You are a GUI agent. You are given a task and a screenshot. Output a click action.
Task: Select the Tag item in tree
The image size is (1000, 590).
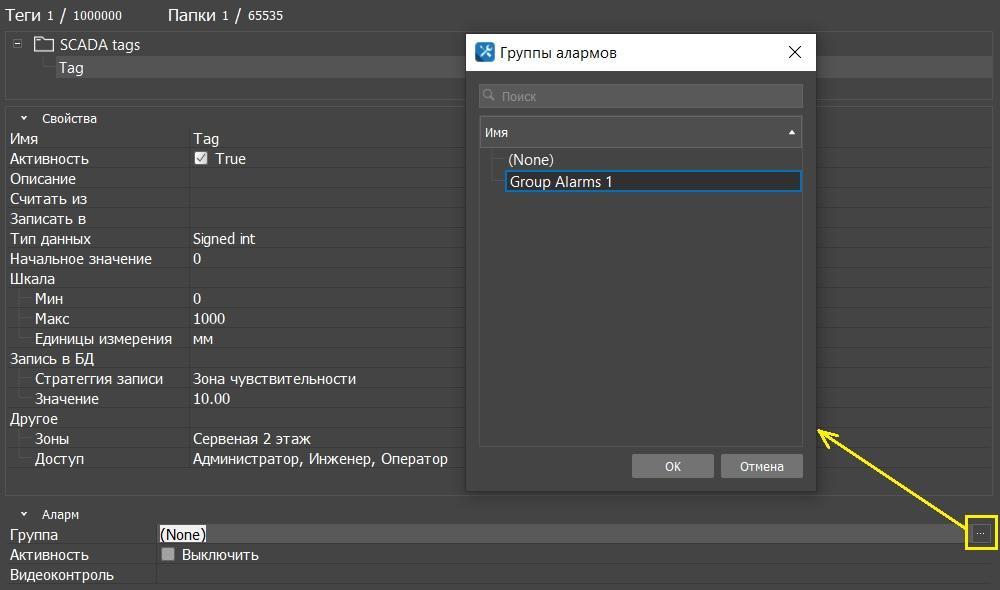[71, 68]
